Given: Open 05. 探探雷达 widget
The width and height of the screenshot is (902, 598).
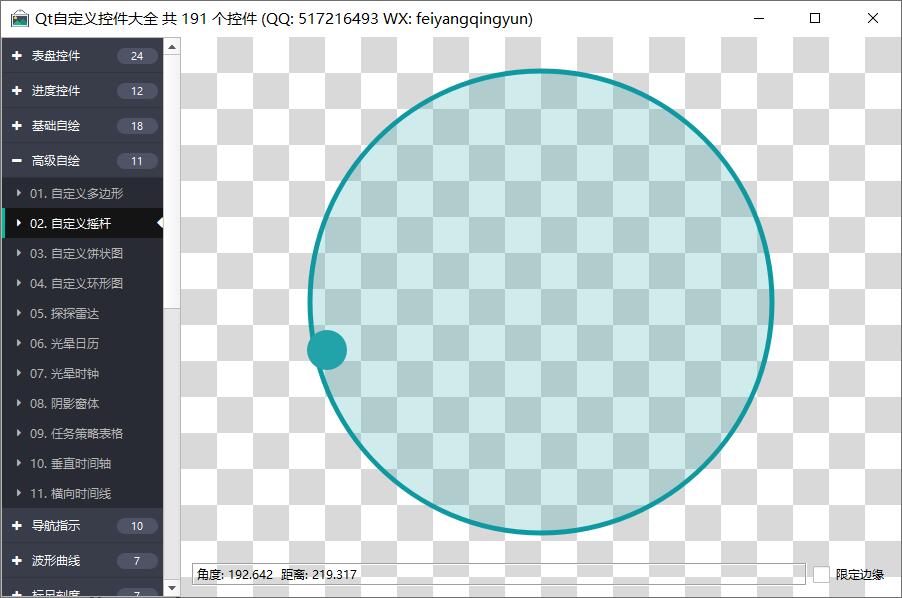Looking at the screenshot, I should pos(64,314).
